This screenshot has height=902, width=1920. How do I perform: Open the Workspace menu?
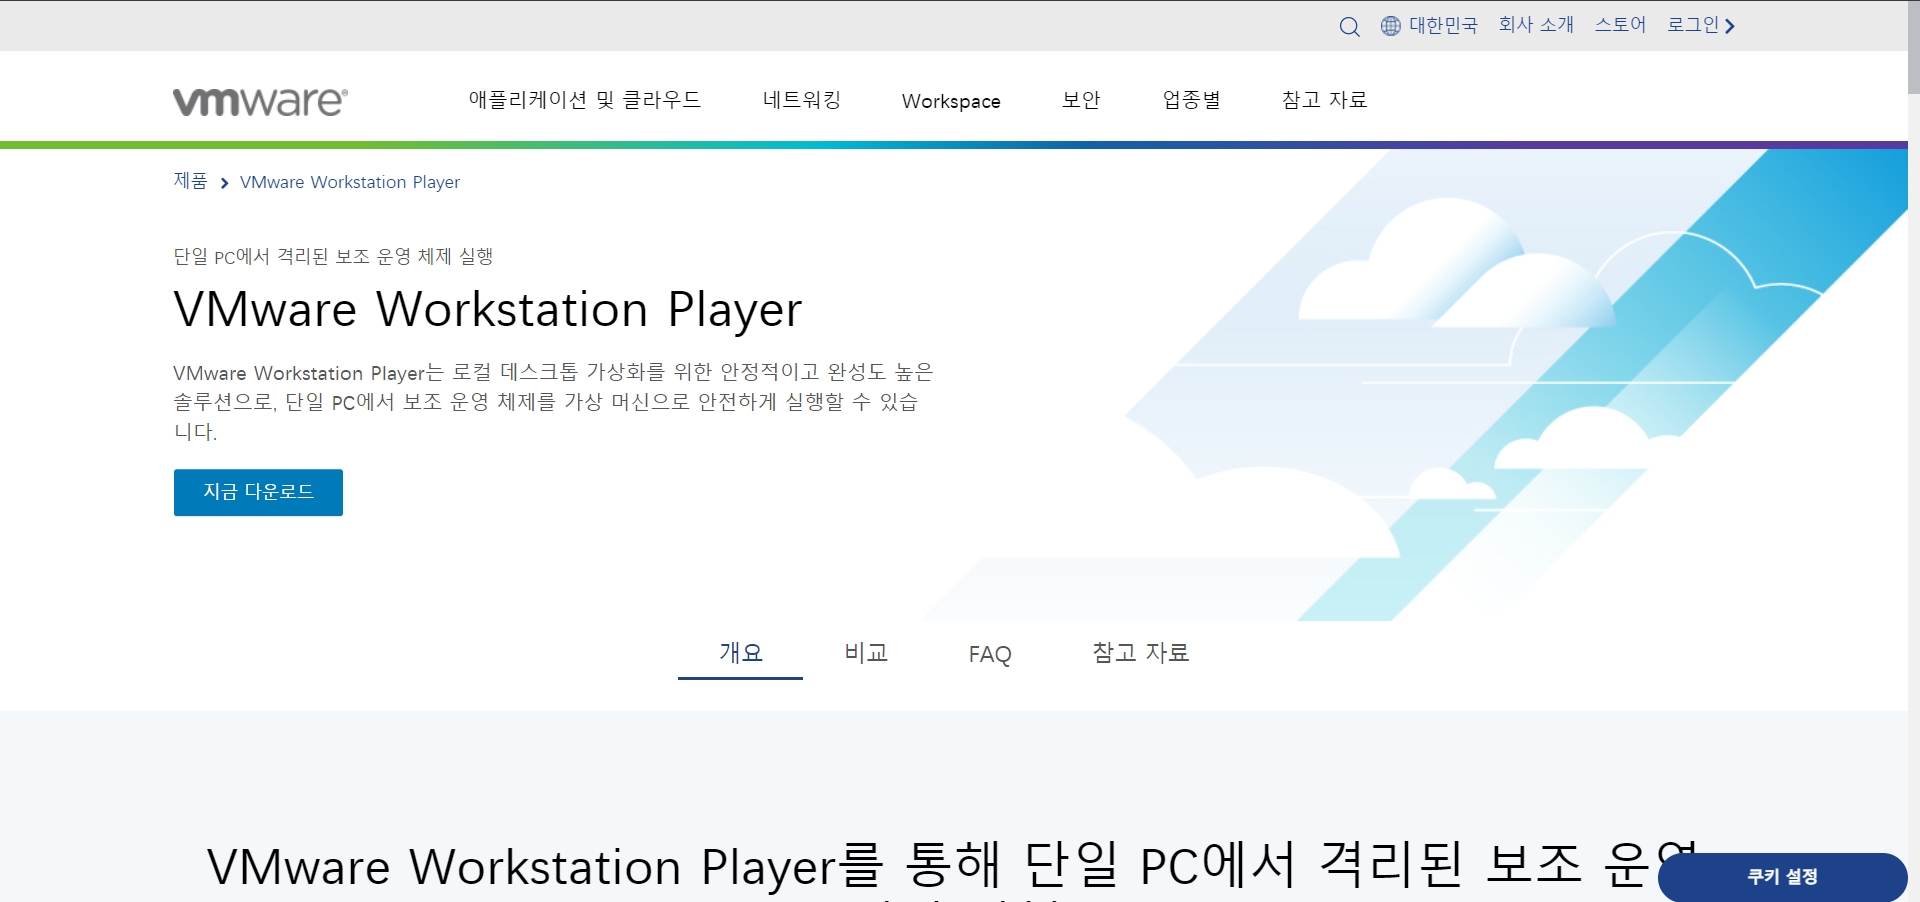(951, 101)
